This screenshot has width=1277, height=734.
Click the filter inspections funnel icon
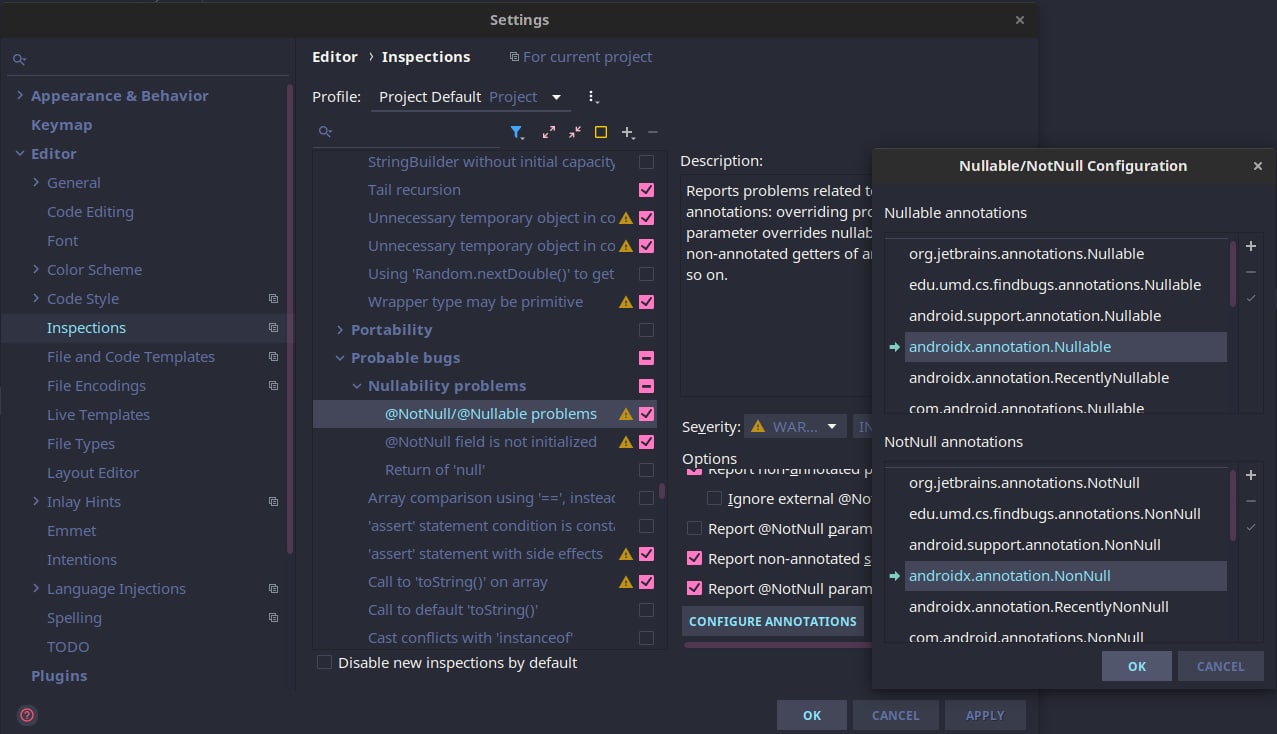coord(516,132)
